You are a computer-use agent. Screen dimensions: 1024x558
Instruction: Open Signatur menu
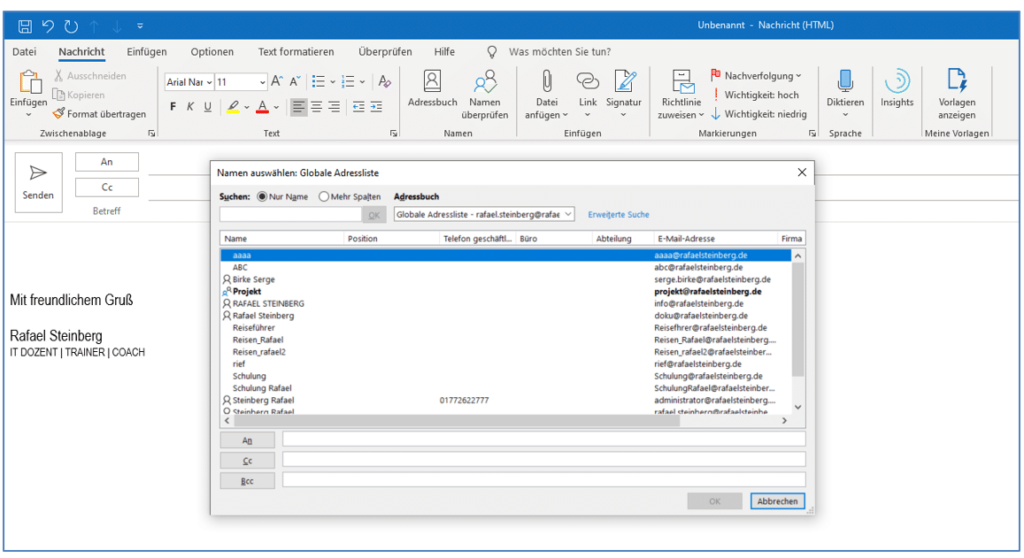[624, 95]
